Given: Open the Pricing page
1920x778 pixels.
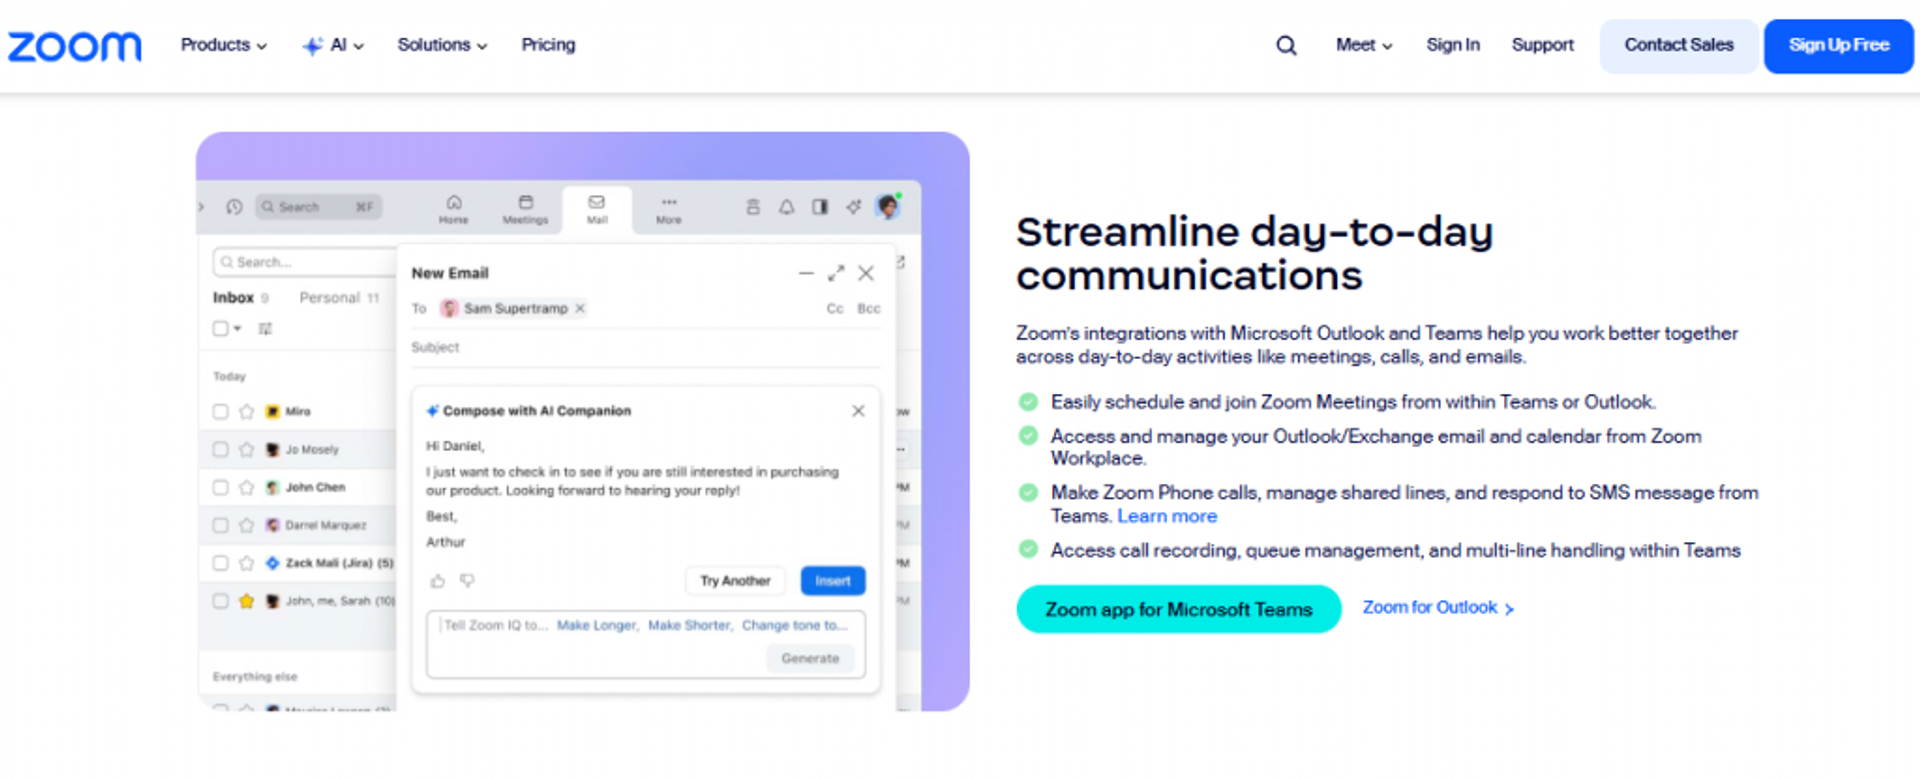Looking at the screenshot, I should pyautogui.click(x=548, y=45).
